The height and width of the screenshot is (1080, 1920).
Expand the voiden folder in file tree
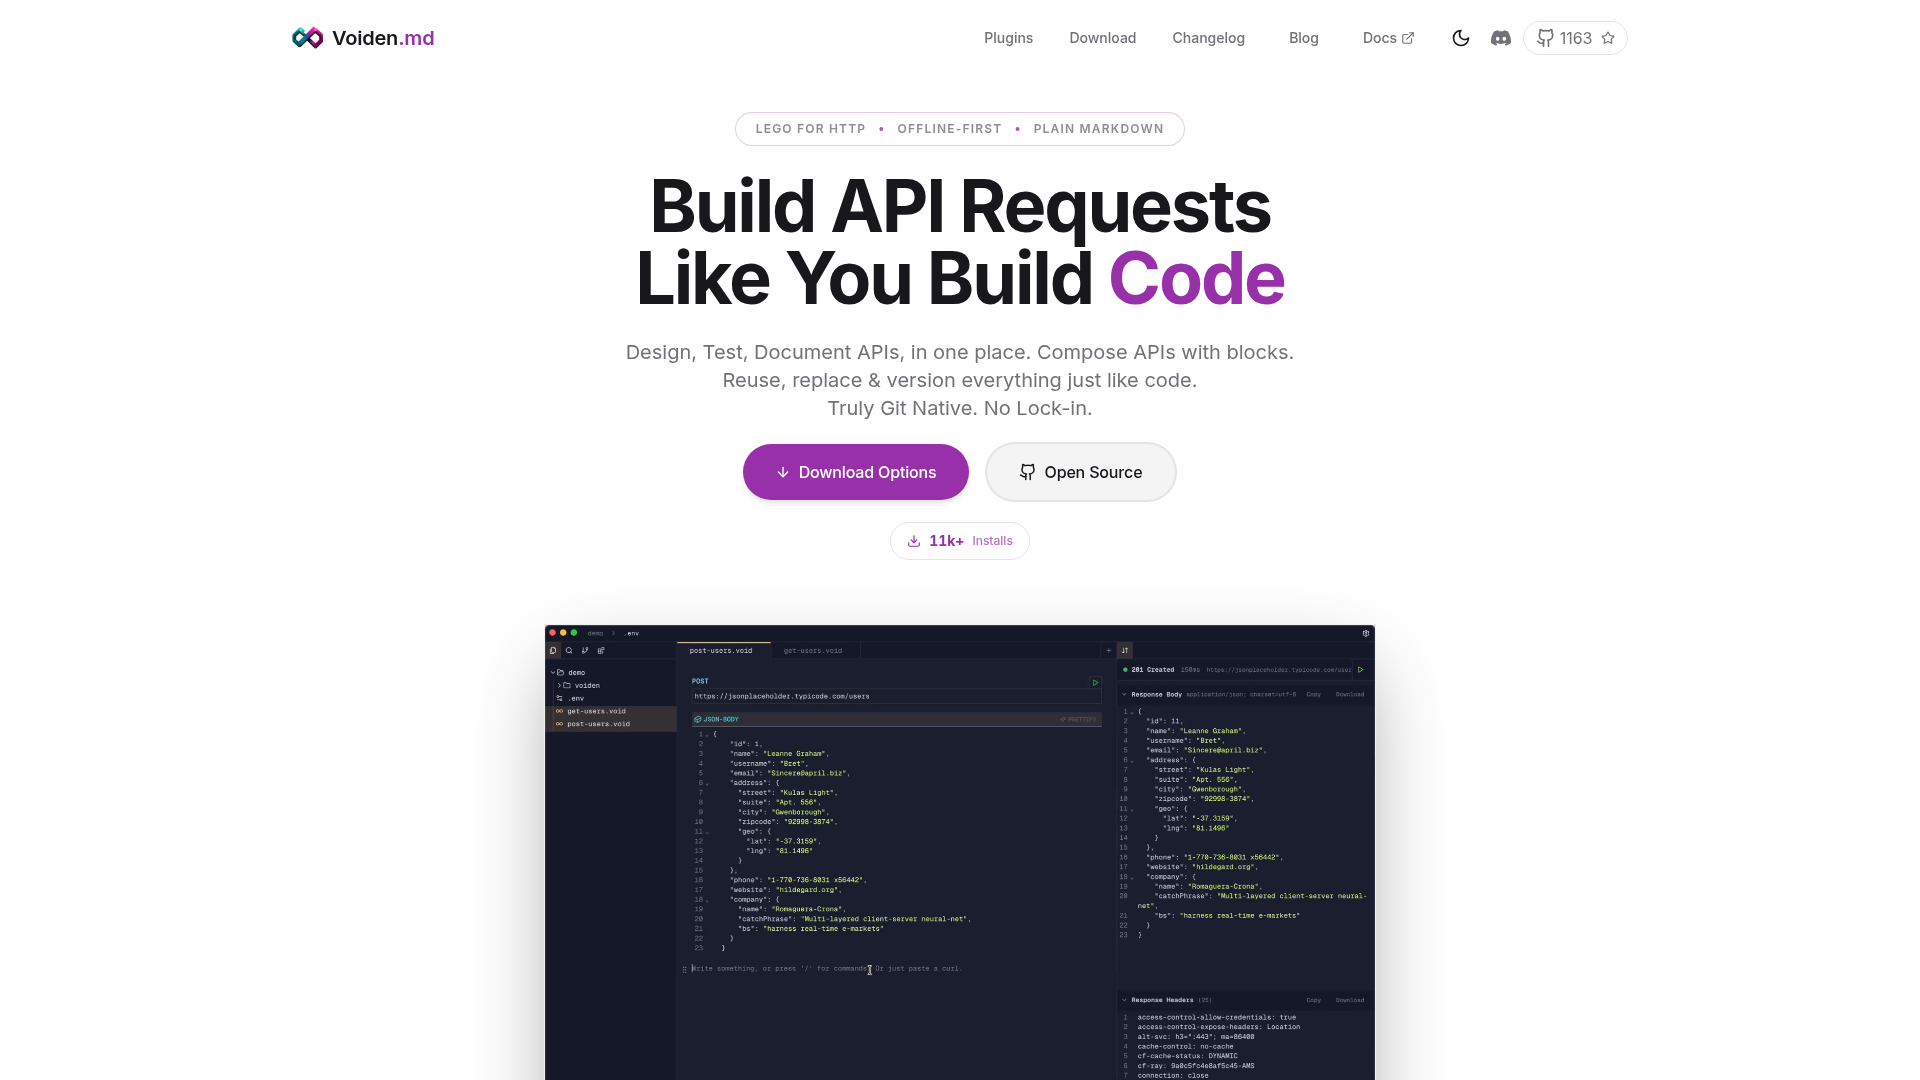click(x=559, y=686)
